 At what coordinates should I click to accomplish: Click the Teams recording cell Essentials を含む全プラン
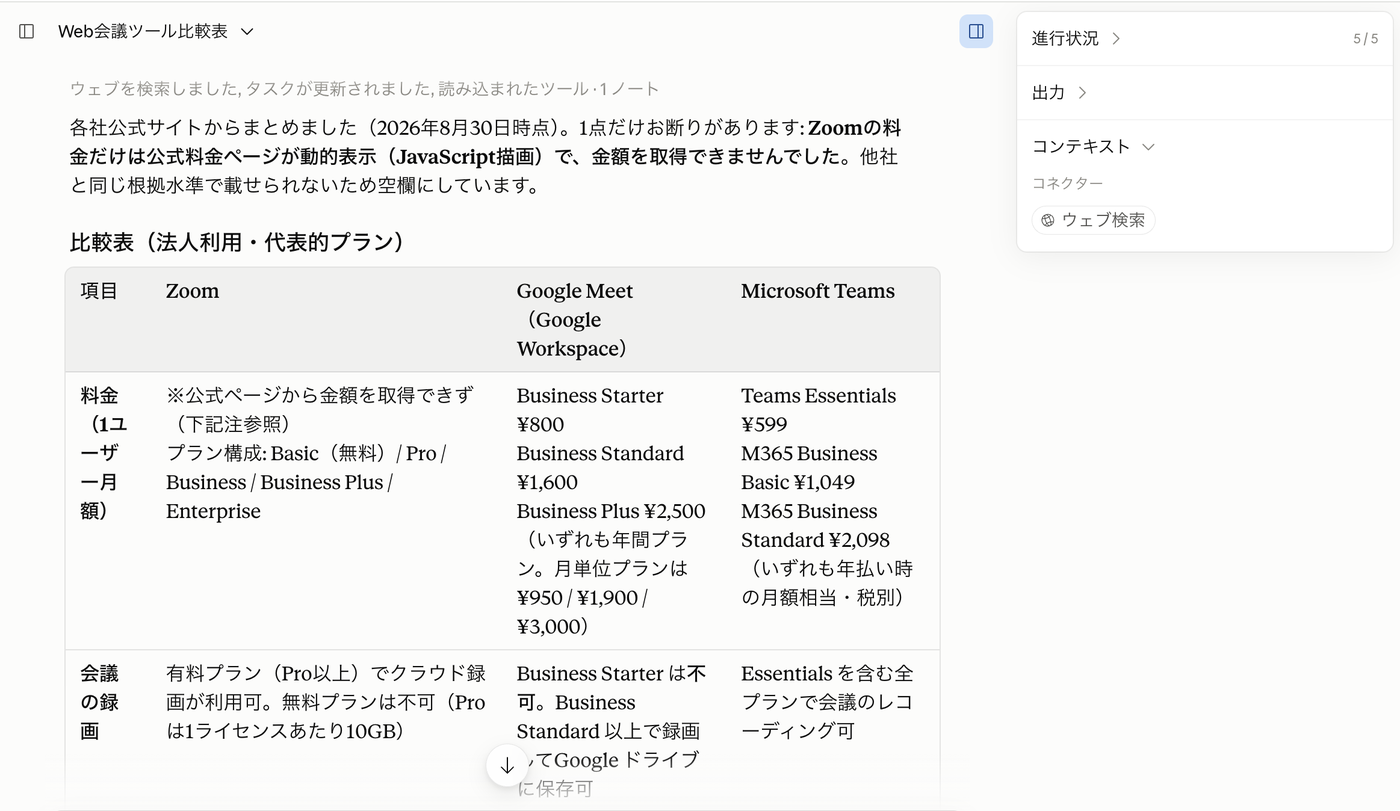(x=827, y=702)
